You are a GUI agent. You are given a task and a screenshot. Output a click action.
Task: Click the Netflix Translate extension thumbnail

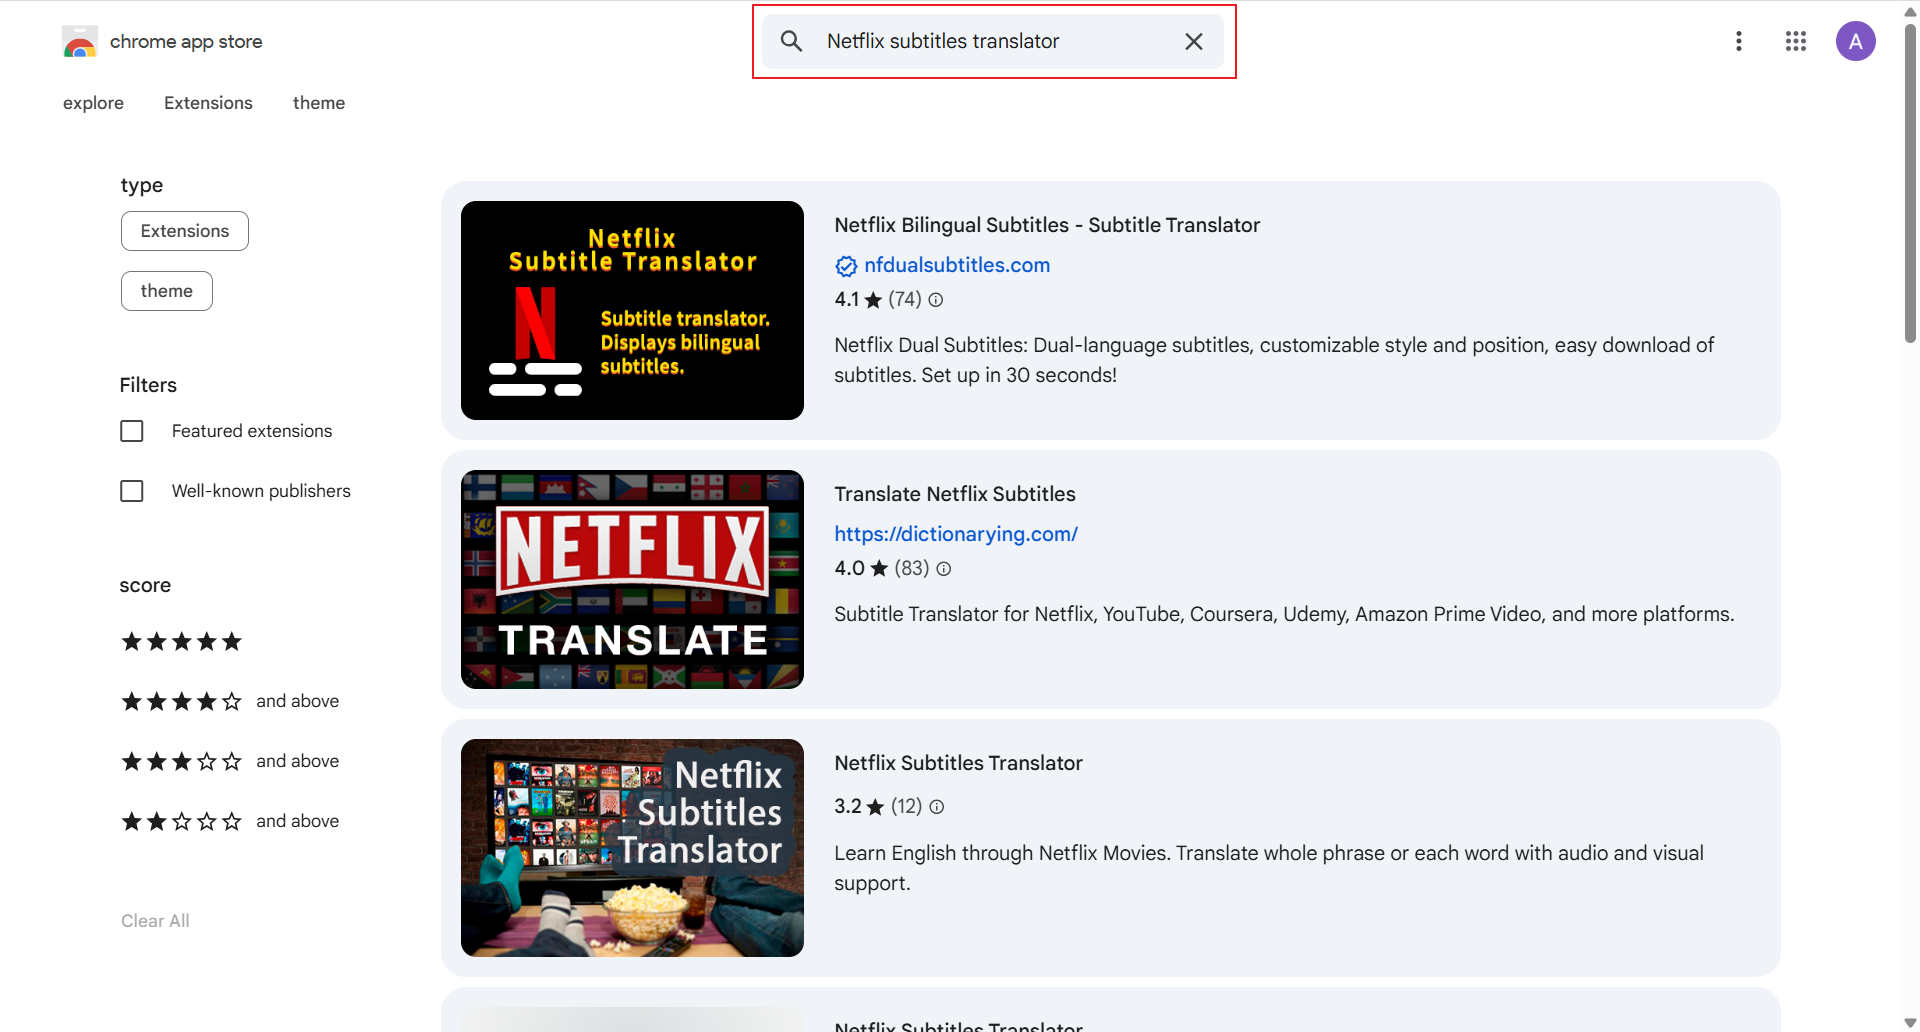[631, 579]
